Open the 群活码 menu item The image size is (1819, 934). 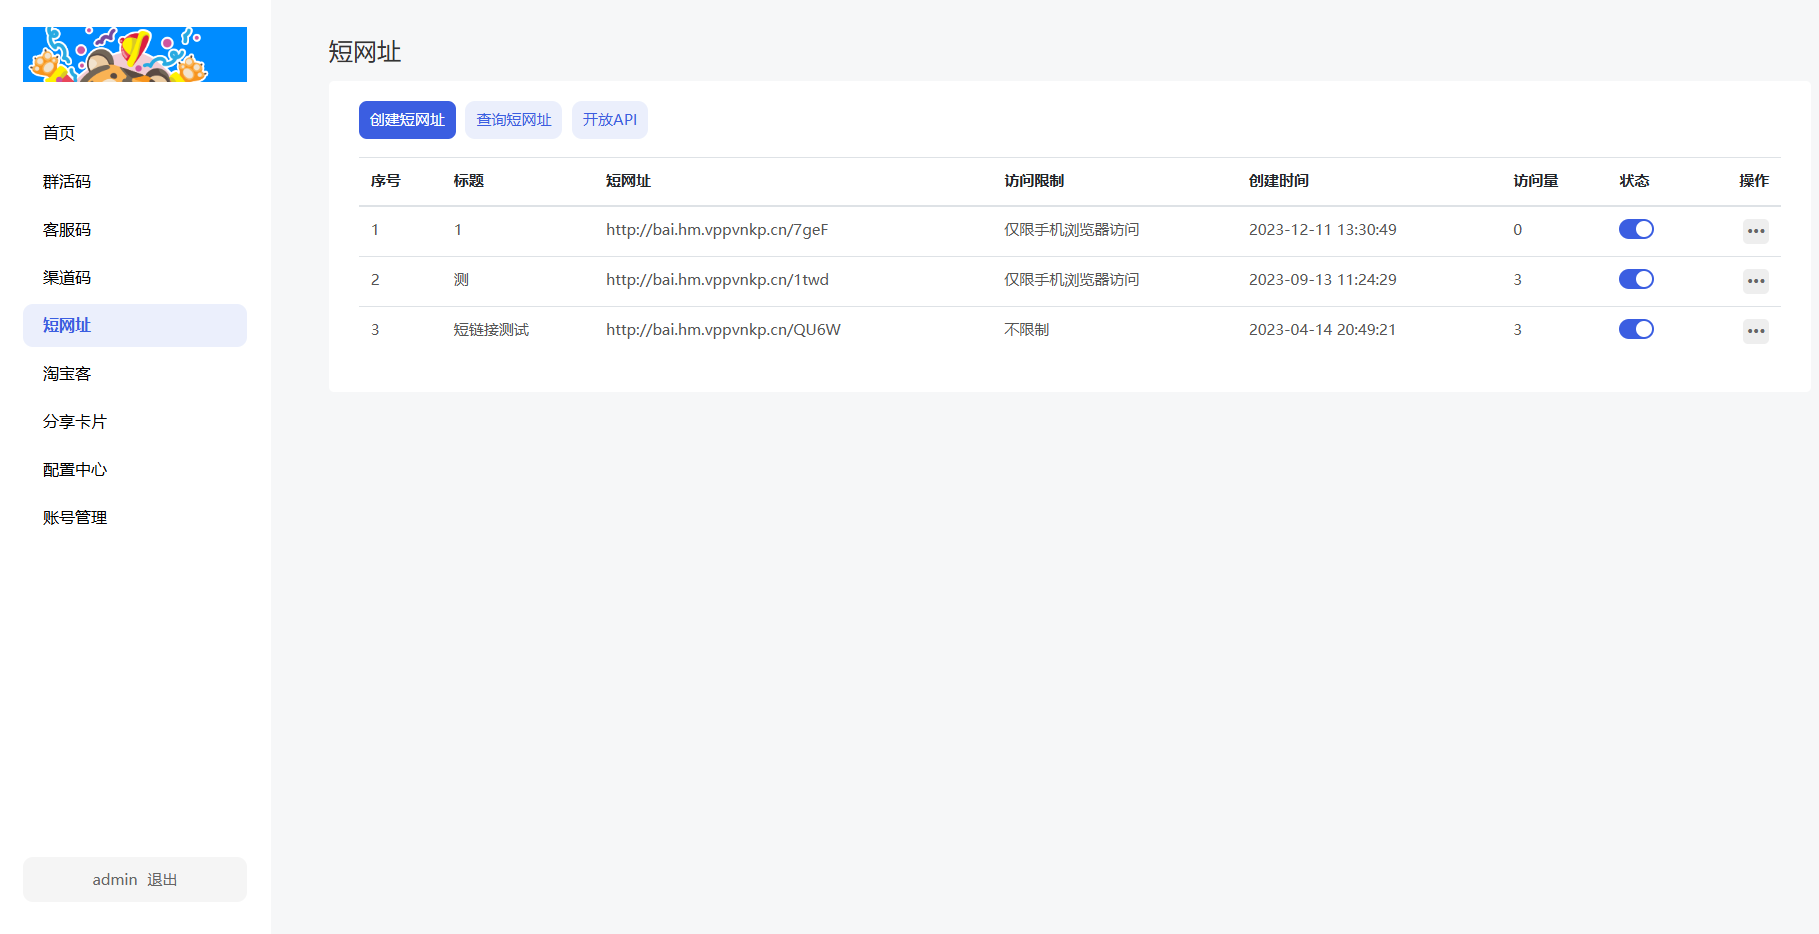click(x=67, y=181)
